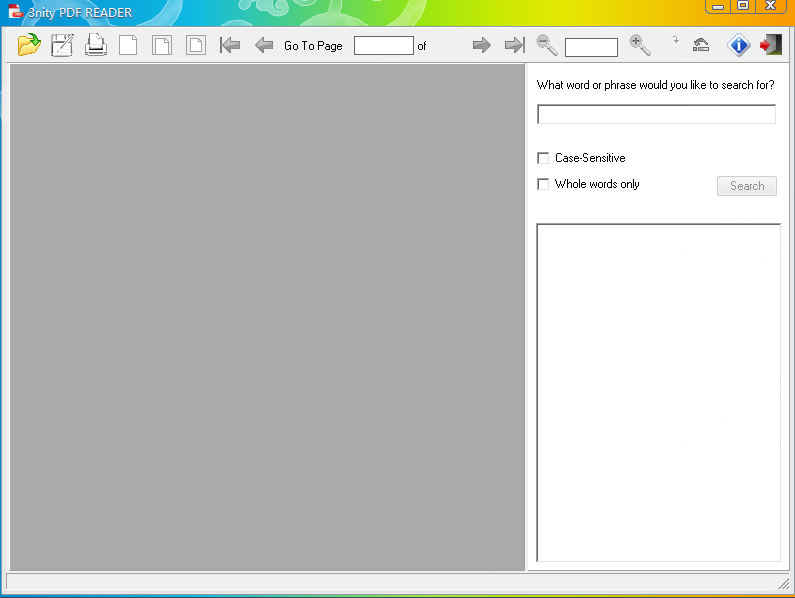
Task: Zoom out with the minus magnifier
Action: 547,45
